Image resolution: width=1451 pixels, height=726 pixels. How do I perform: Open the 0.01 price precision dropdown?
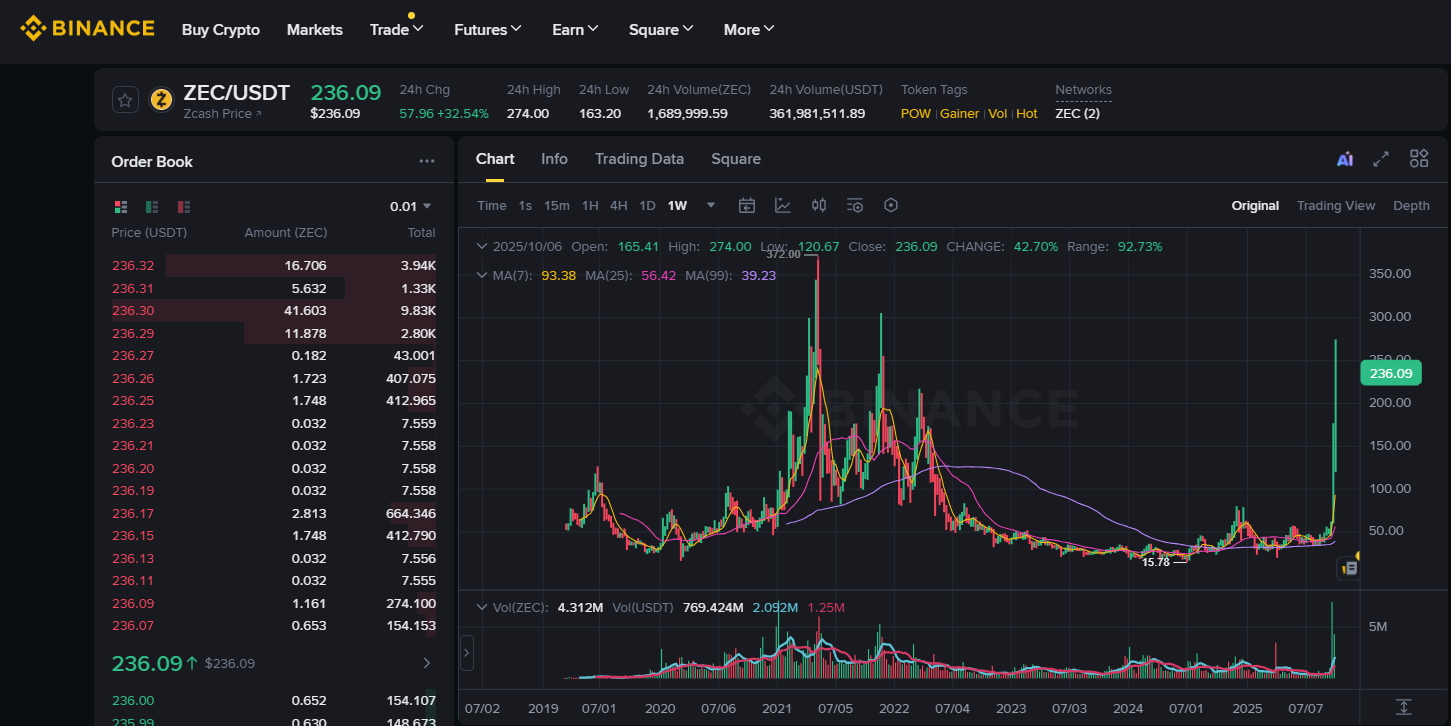pos(410,207)
